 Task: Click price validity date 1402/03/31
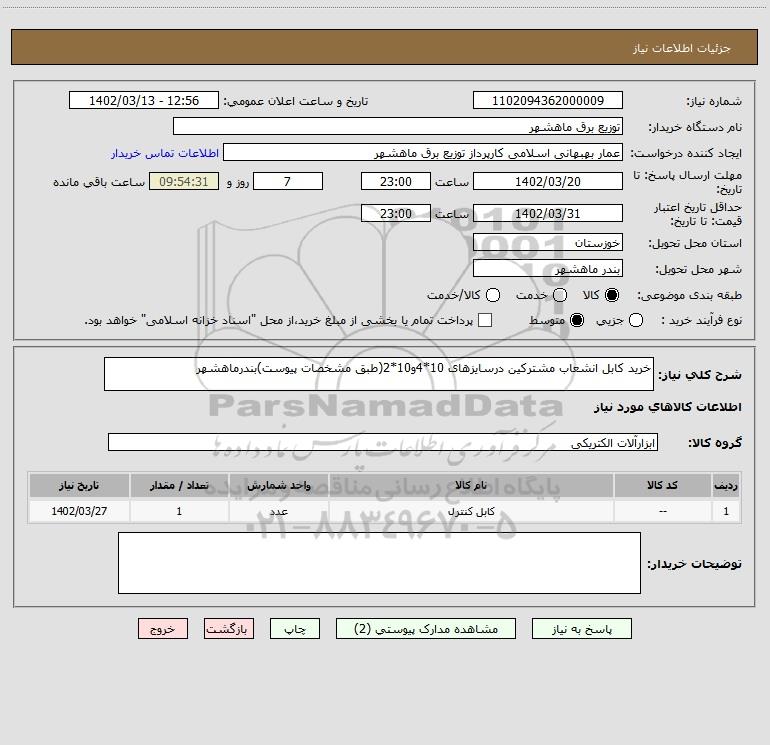click(x=548, y=213)
